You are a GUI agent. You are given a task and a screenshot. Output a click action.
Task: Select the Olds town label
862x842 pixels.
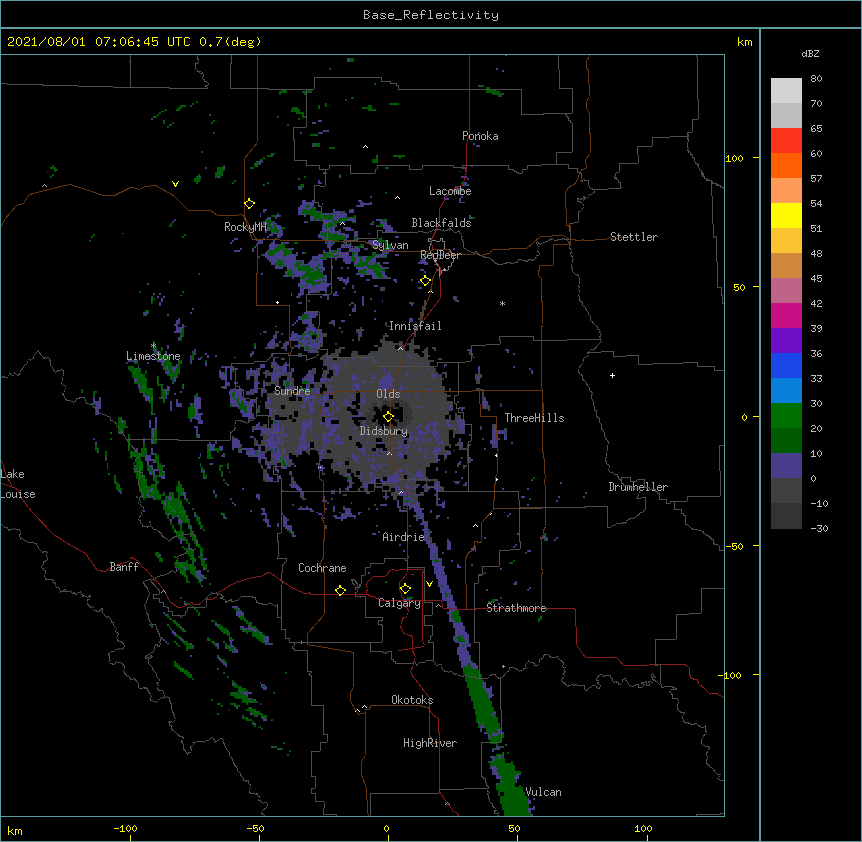point(388,394)
